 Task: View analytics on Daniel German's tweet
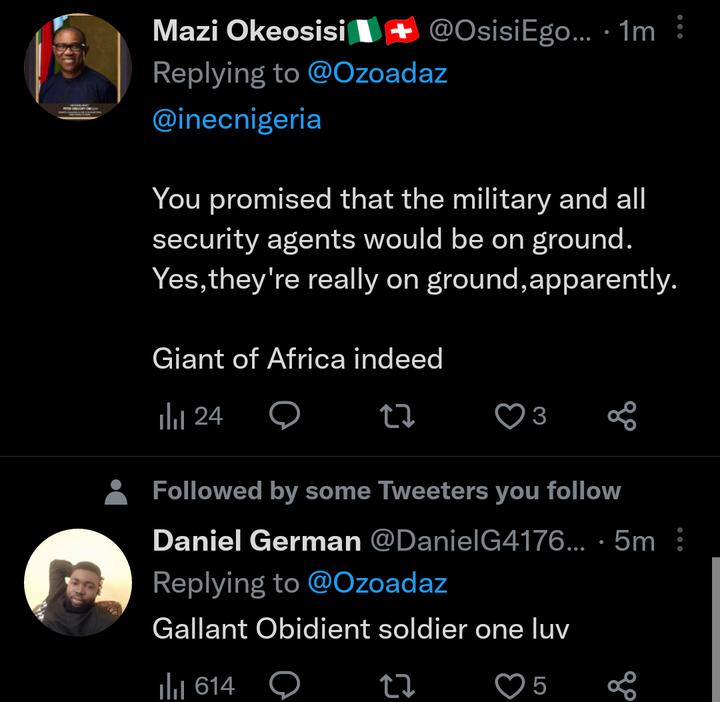[197, 686]
